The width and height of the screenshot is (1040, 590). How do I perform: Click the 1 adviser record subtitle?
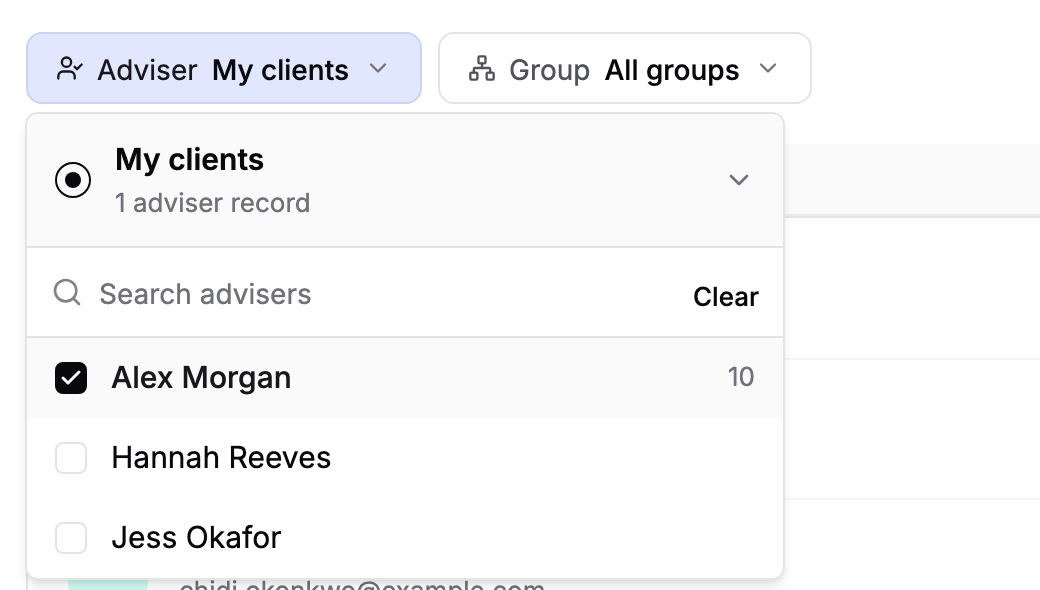point(212,203)
